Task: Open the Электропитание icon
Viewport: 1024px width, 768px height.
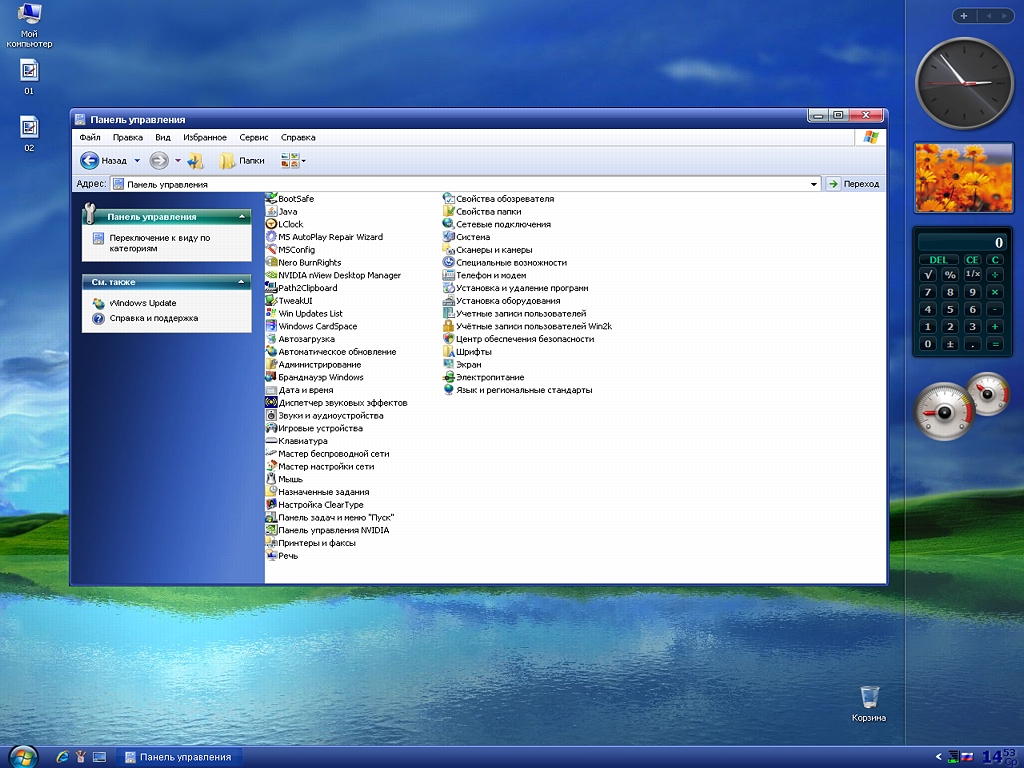Action: click(x=449, y=377)
